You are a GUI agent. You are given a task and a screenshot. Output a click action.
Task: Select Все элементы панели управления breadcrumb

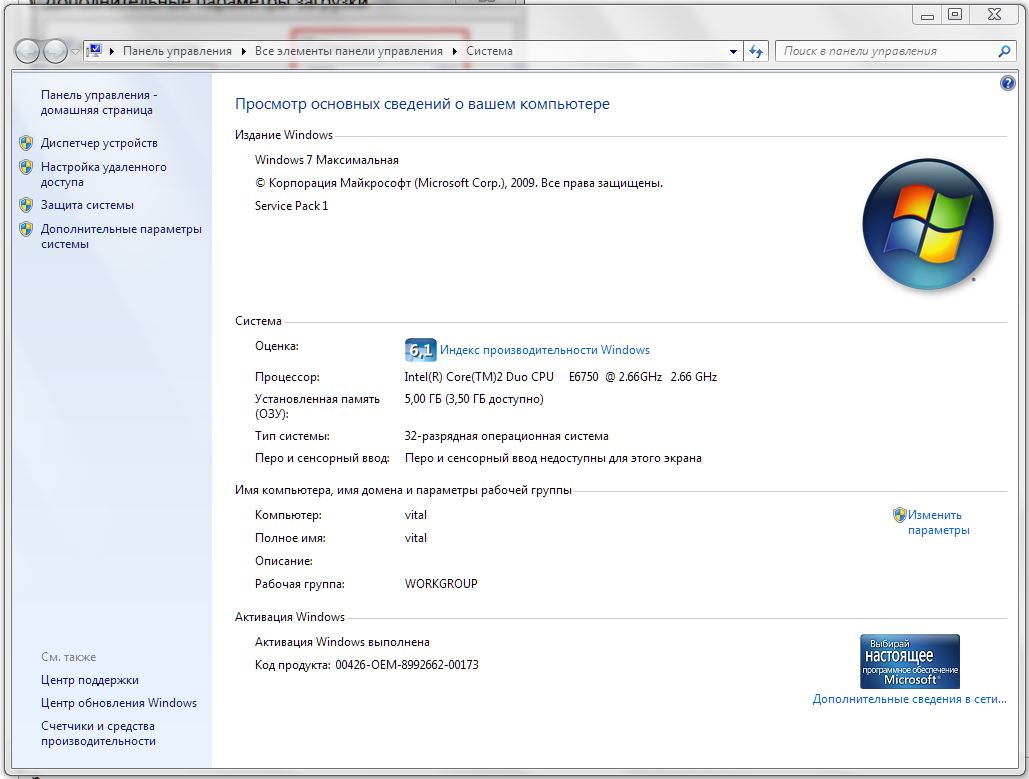click(x=348, y=51)
